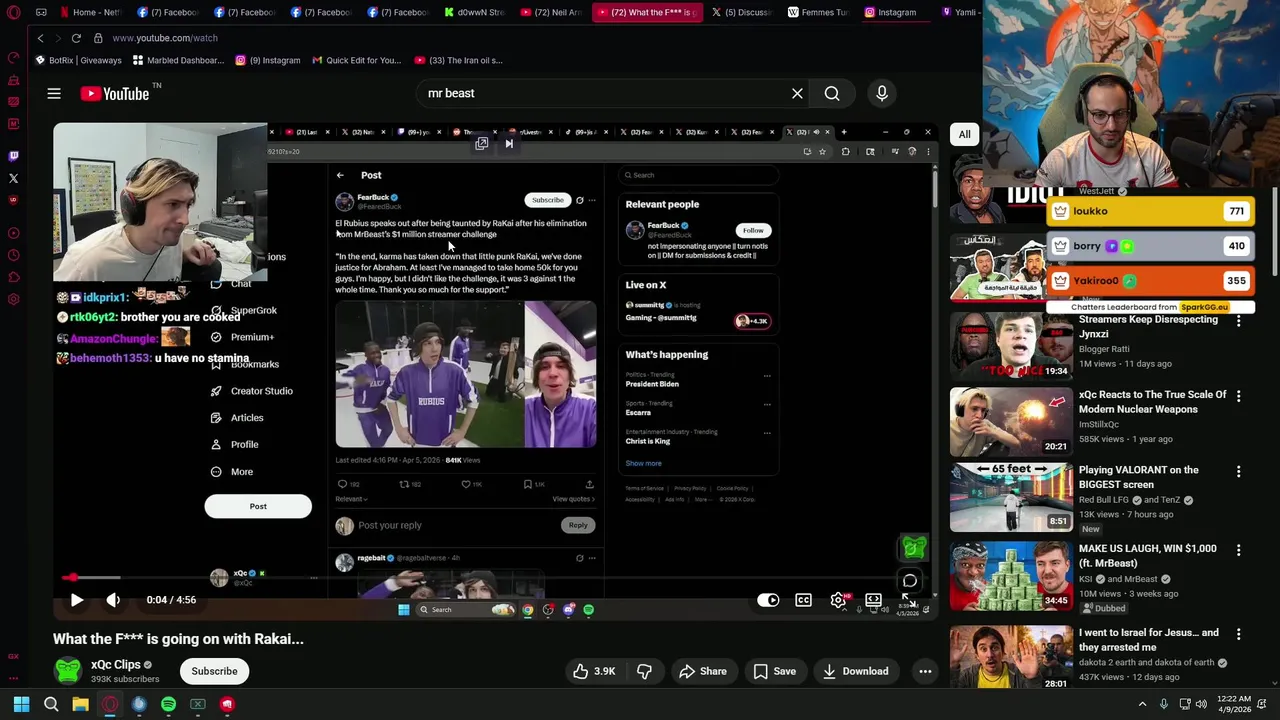The height and width of the screenshot is (720, 1280).
Task: Go to the YouTube home logo
Action: (x=115, y=93)
